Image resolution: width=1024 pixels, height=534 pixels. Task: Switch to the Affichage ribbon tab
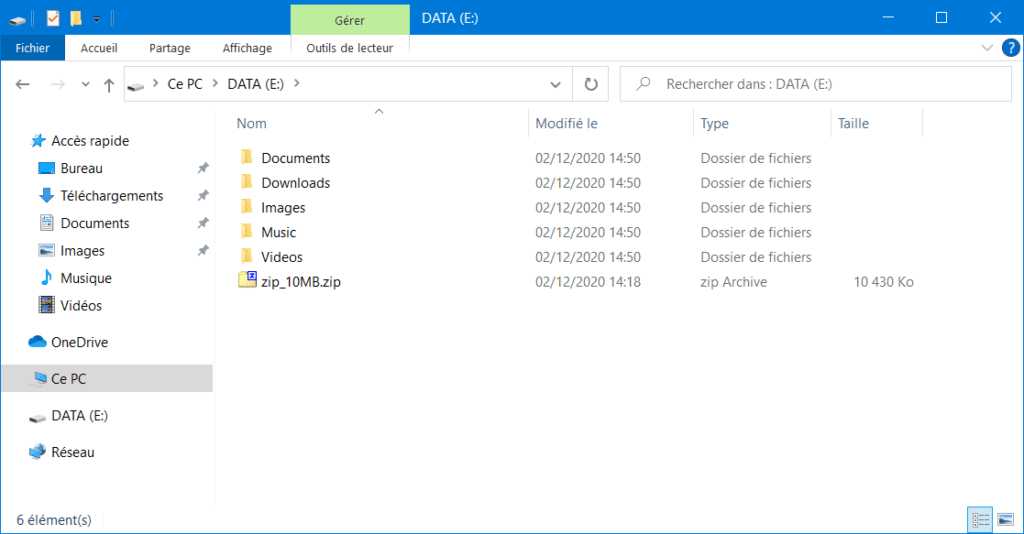click(x=247, y=48)
